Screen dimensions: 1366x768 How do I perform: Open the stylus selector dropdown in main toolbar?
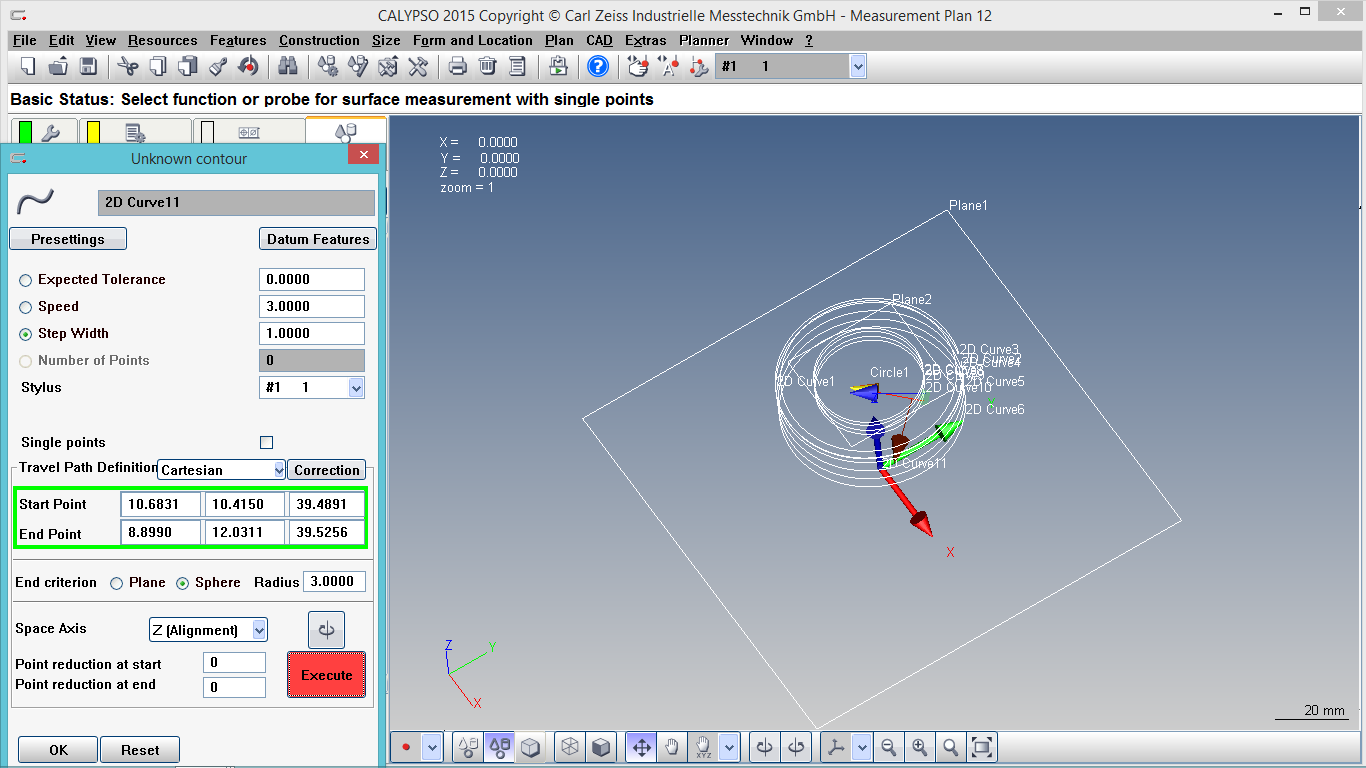pyautogui.click(x=857, y=66)
